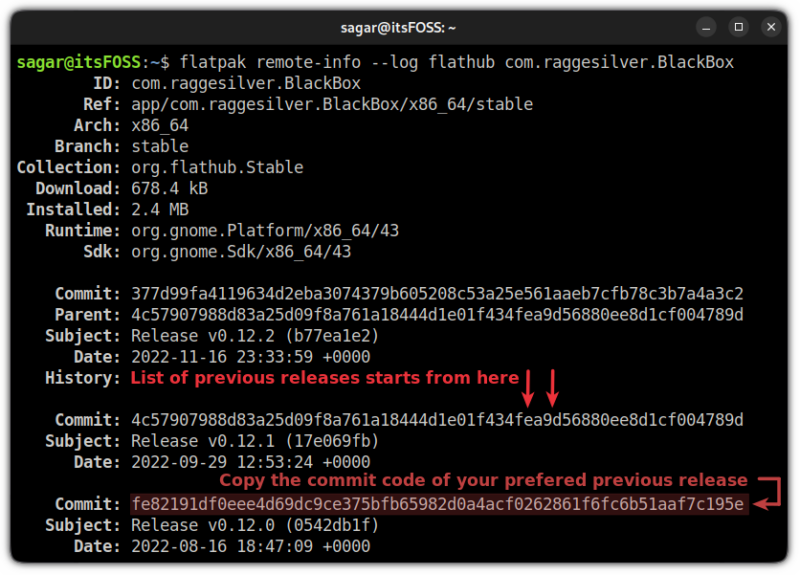Click the Arch value x86_64
This screenshot has height=575, width=800.
[x=160, y=126]
